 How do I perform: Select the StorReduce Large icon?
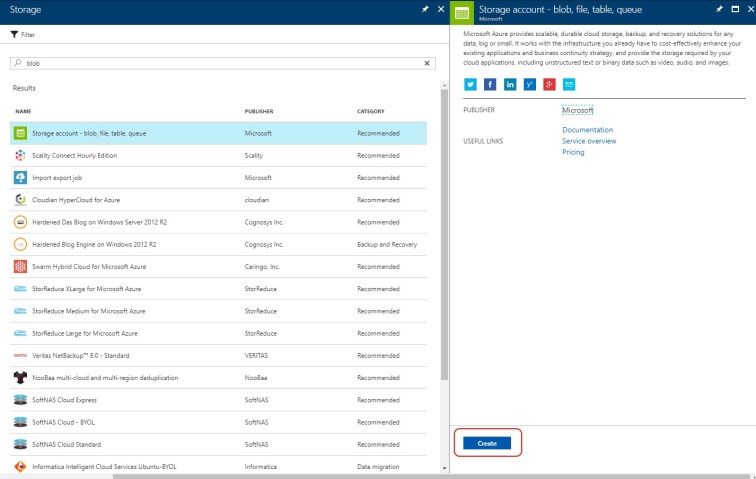[x=20, y=333]
